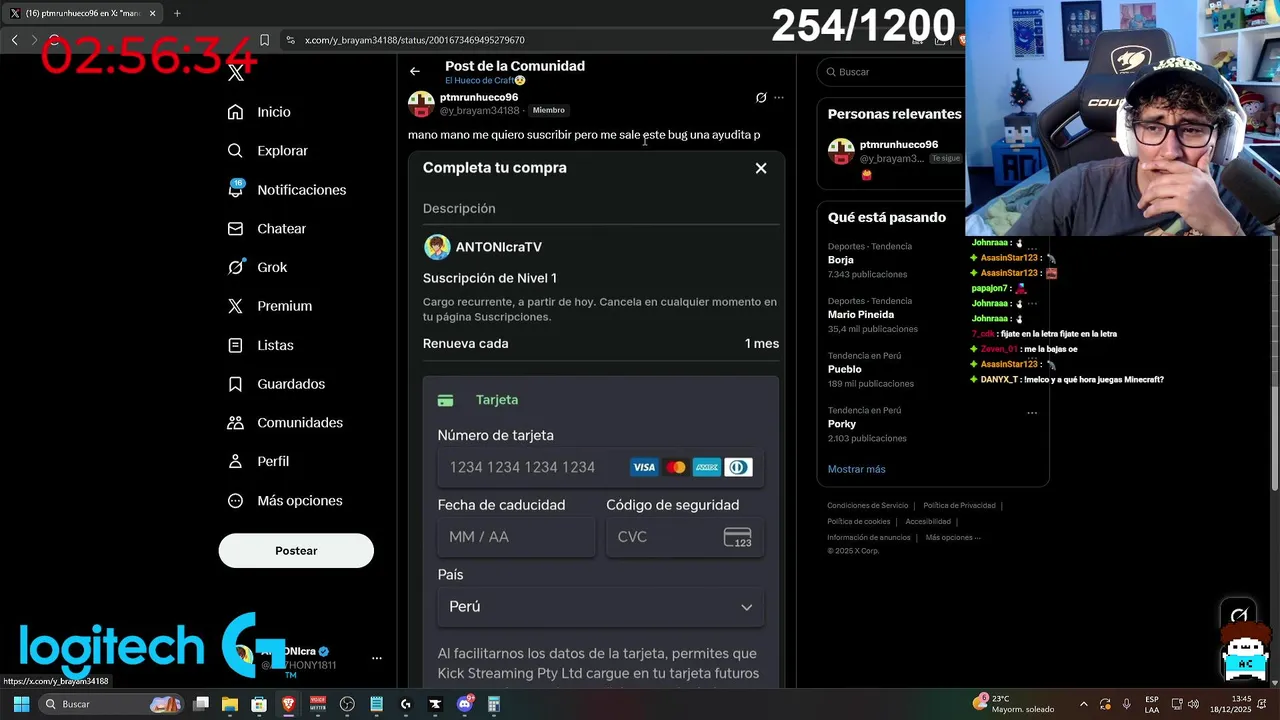Click Mostrar más under trends
The height and width of the screenshot is (720, 1280).
pyautogui.click(x=856, y=469)
